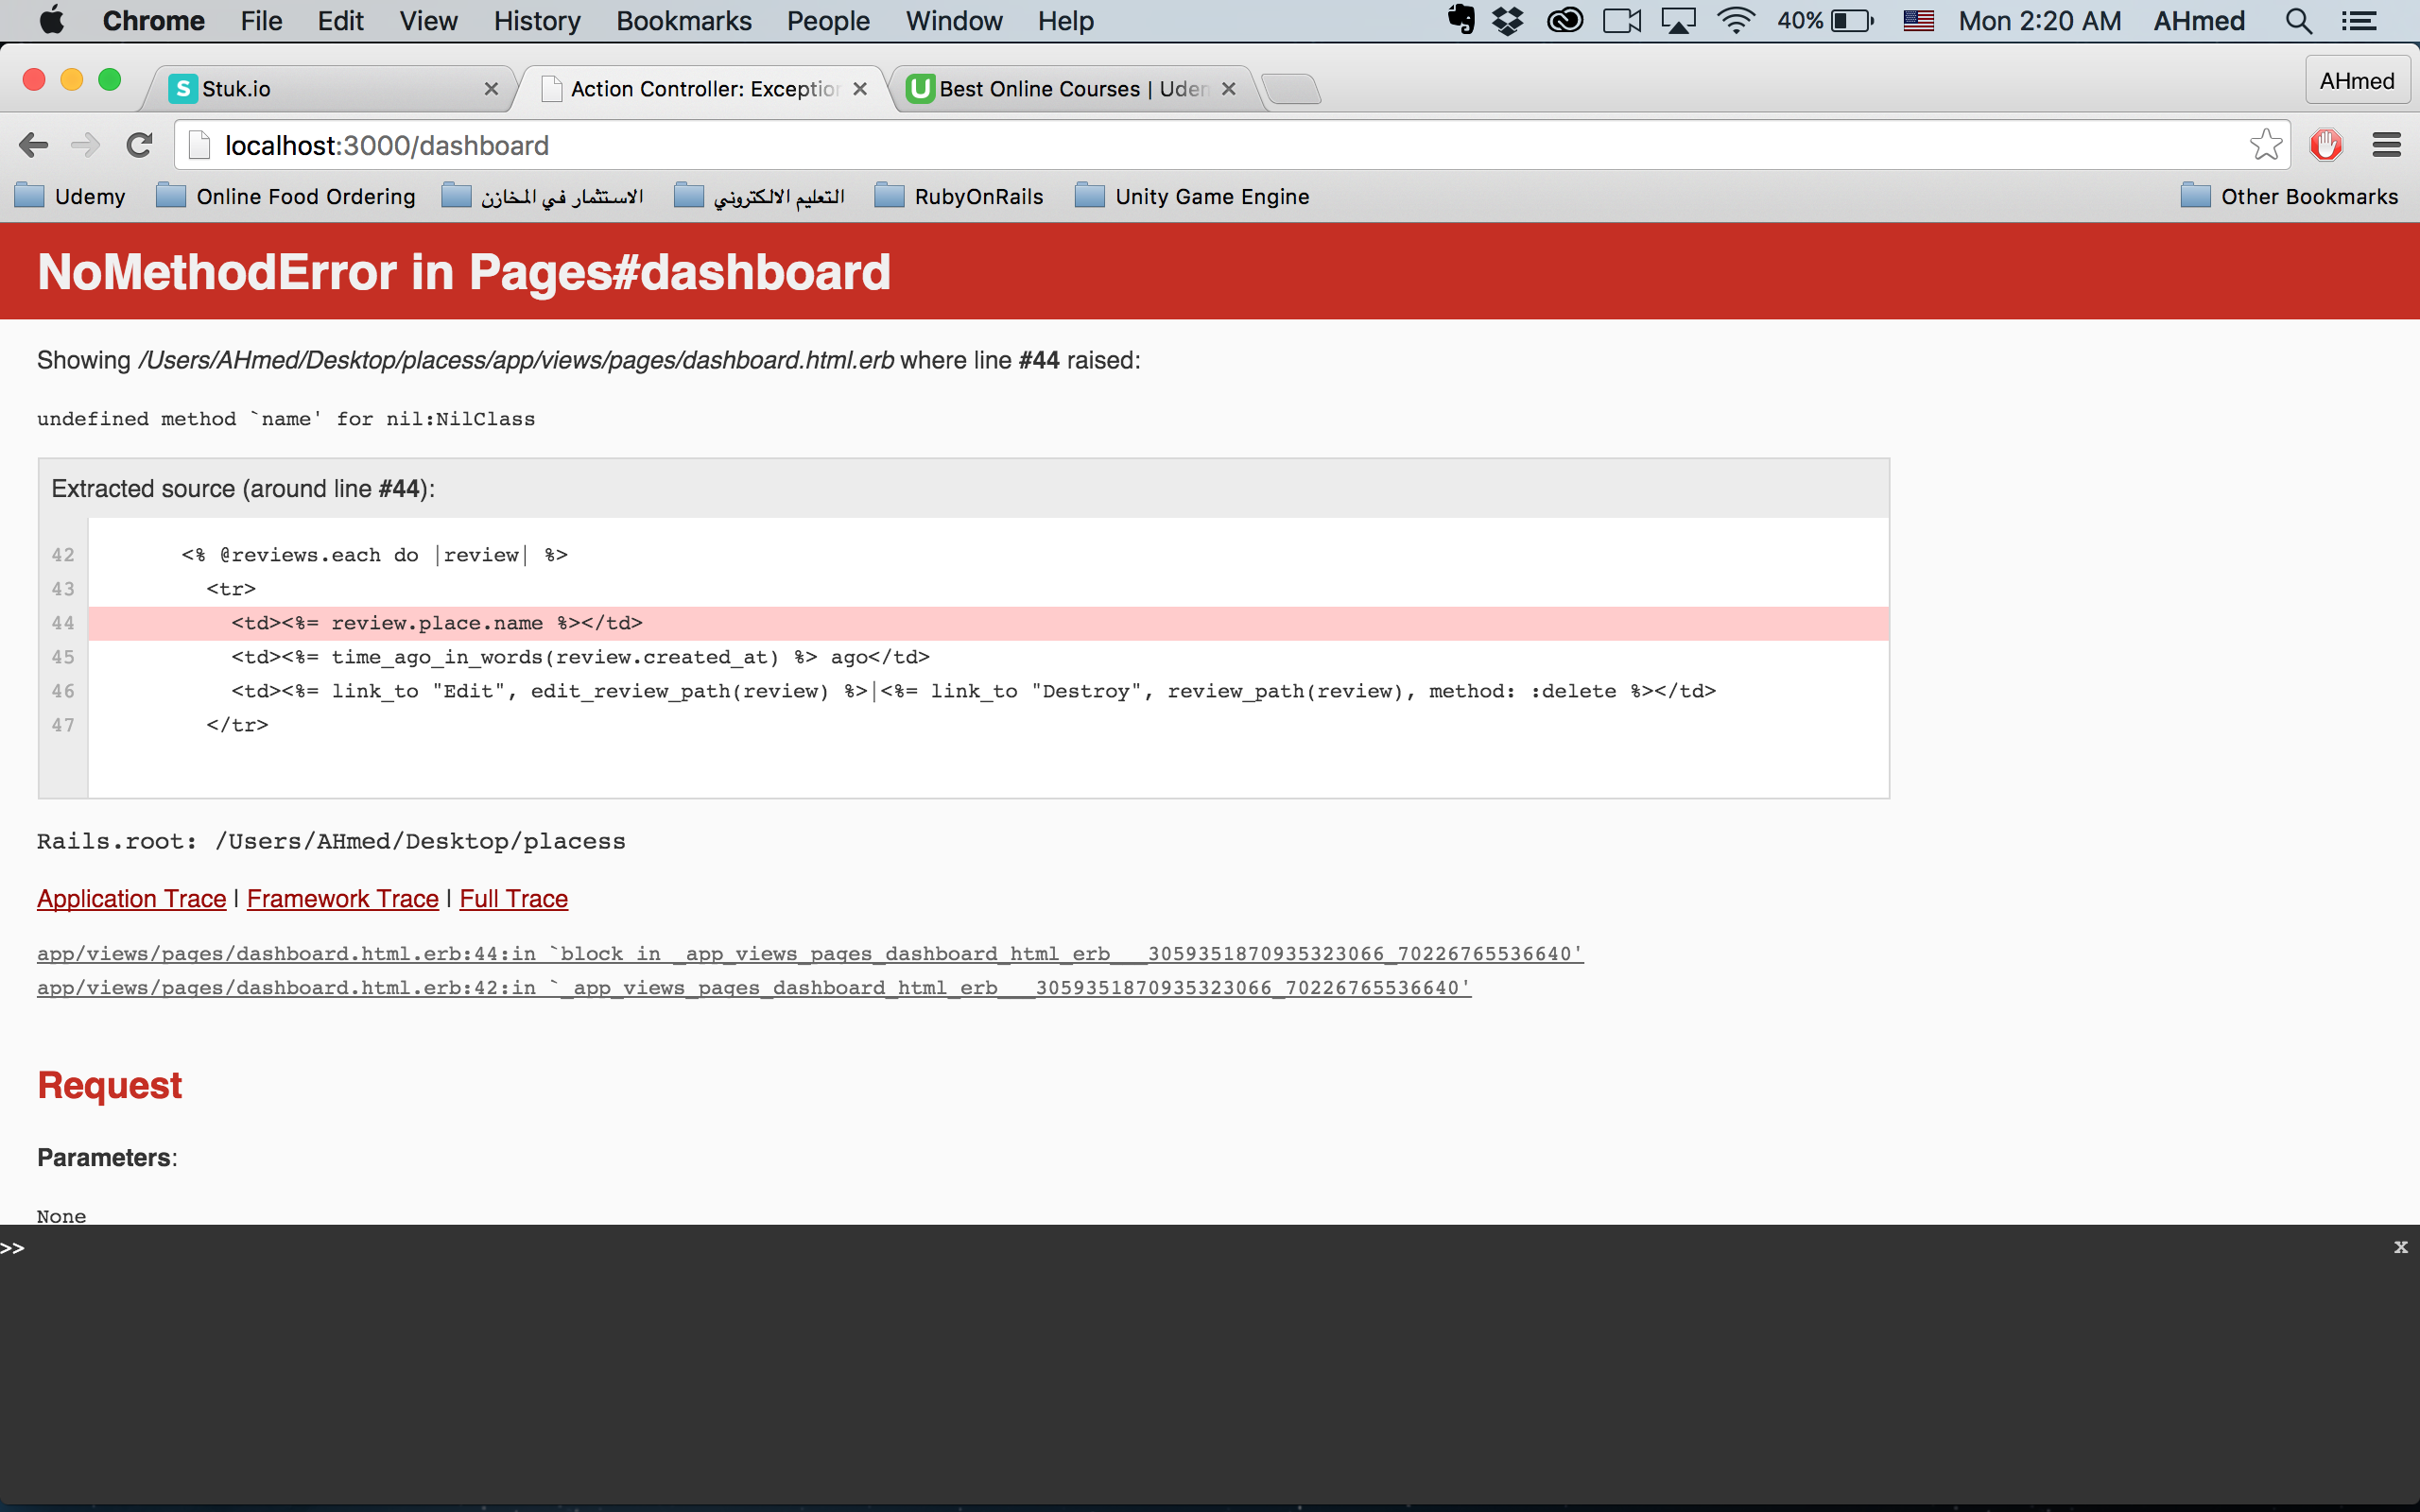Open the Chrome hamburger menu

2386,146
